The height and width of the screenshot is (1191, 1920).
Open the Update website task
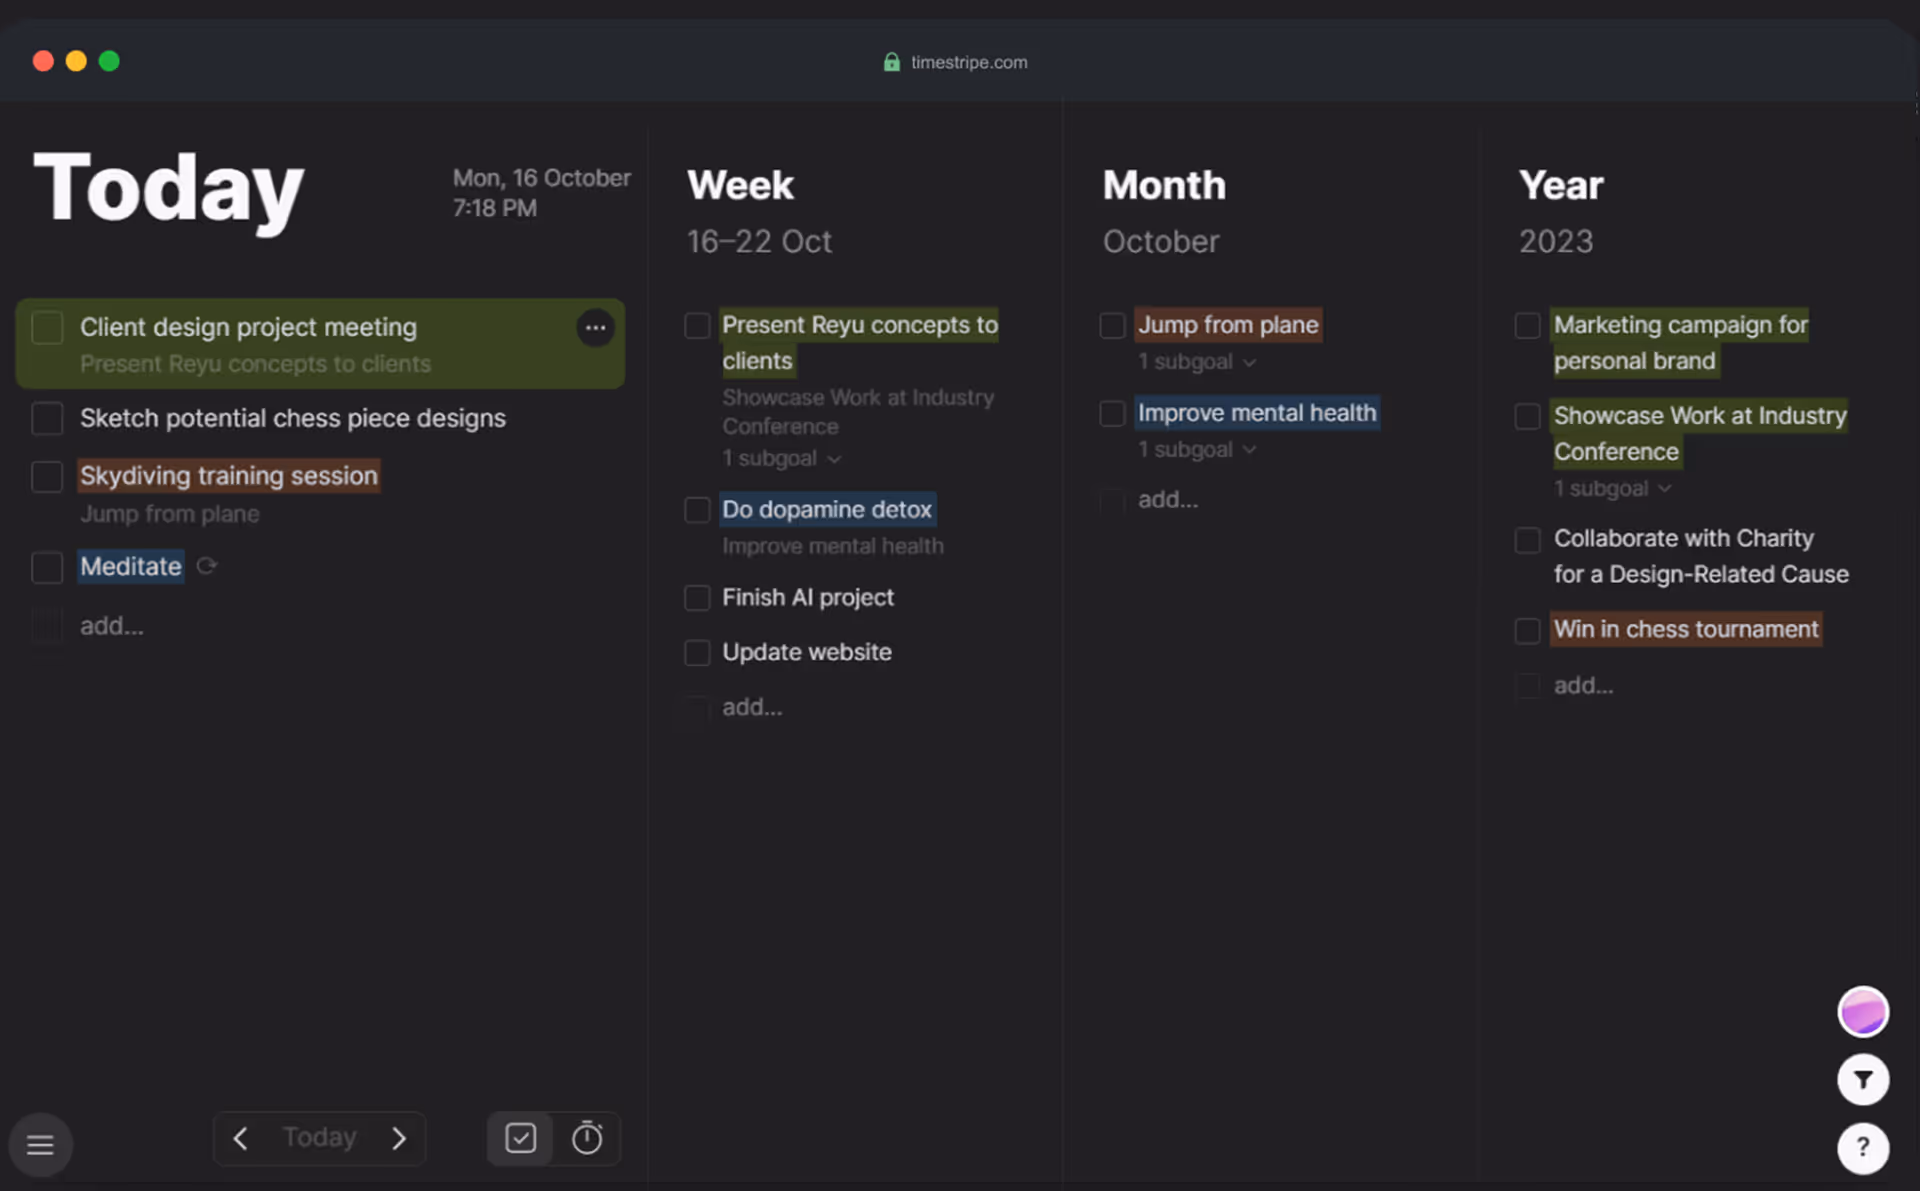[x=806, y=652]
